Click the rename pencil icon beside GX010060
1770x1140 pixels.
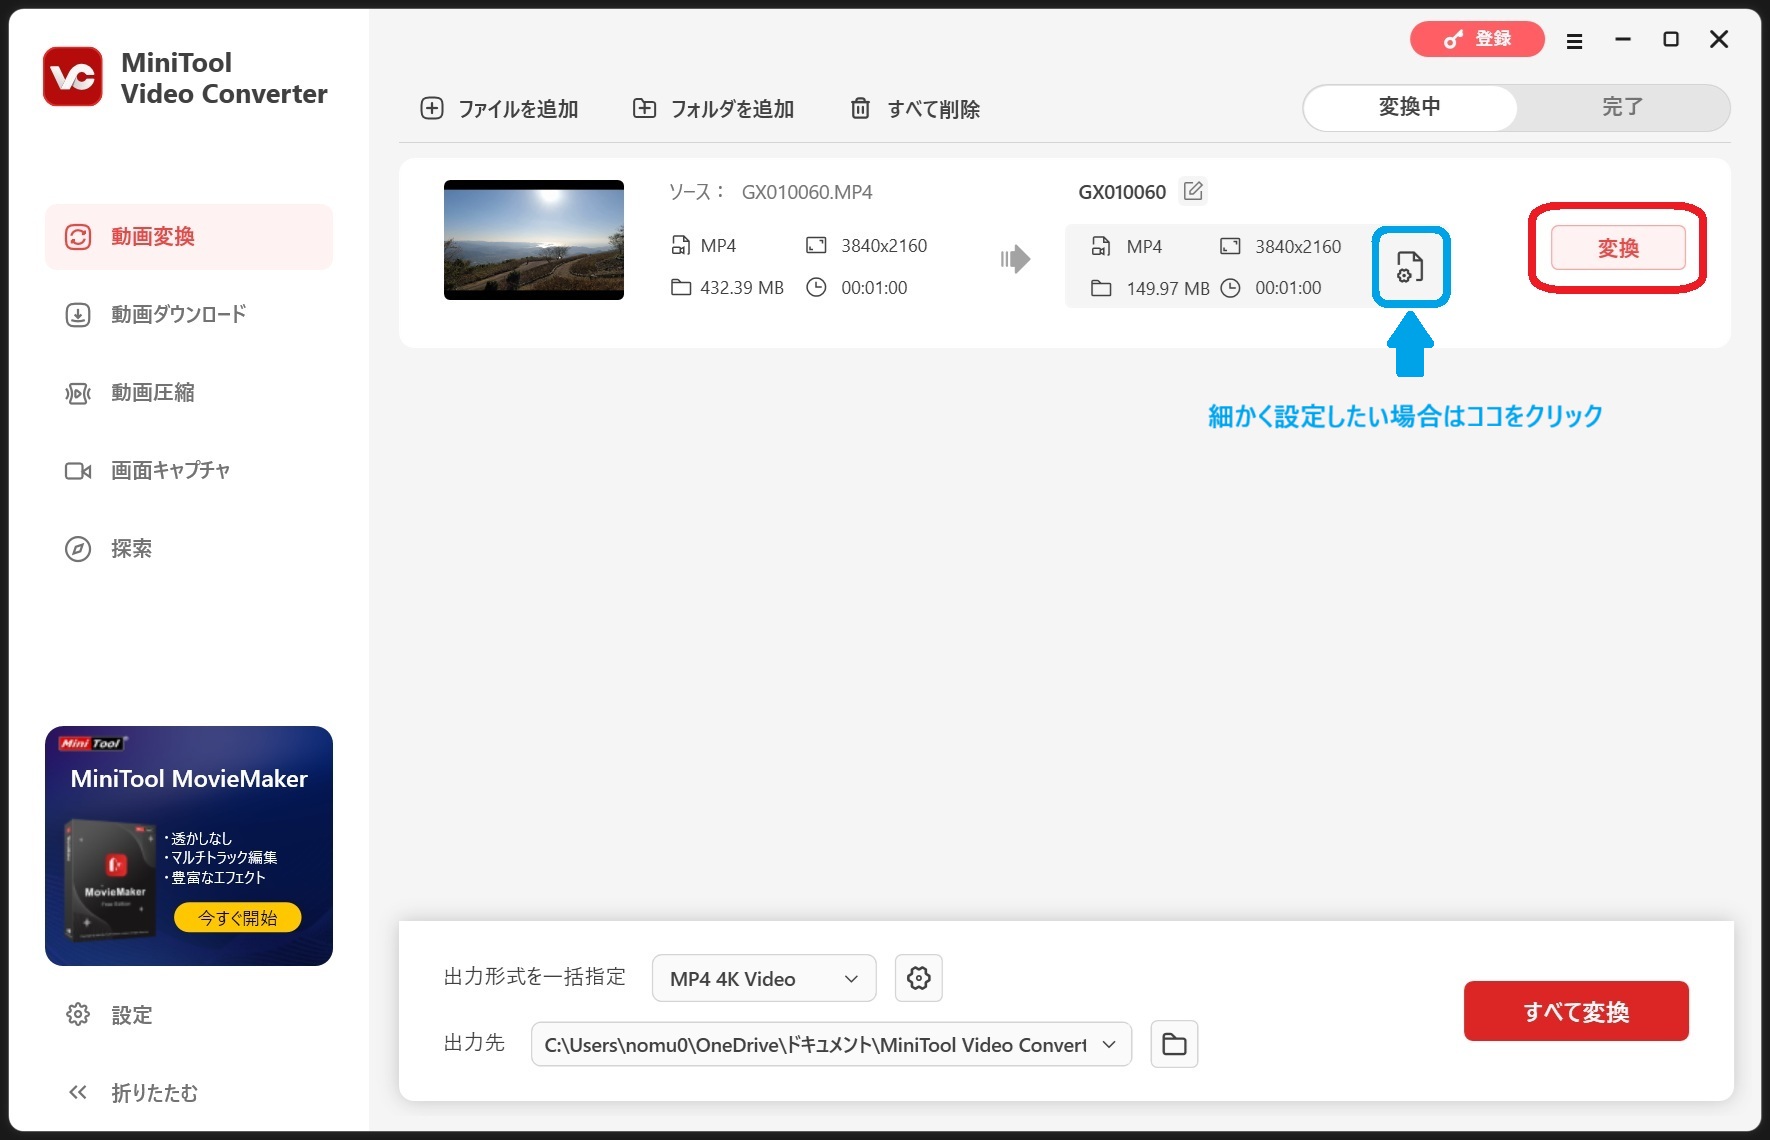click(x=1193, y=191)
